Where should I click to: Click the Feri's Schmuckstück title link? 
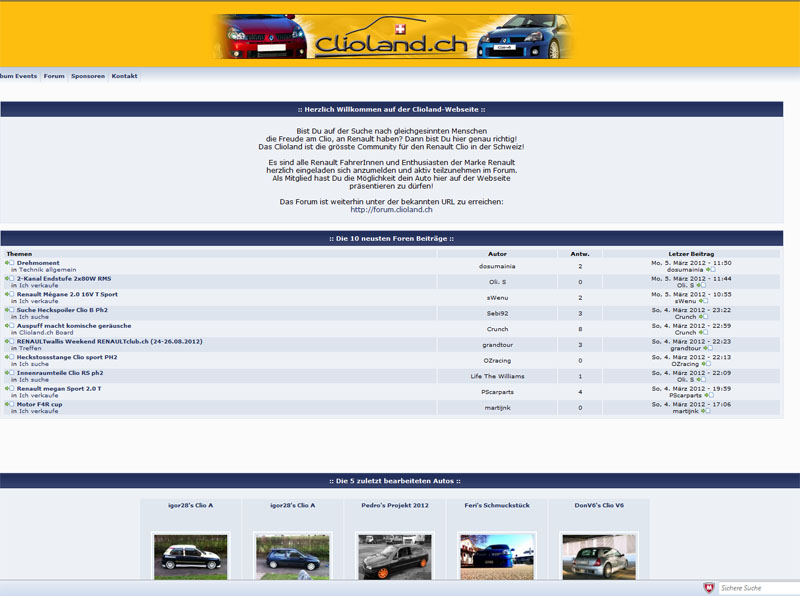click(x=497, y=505)
